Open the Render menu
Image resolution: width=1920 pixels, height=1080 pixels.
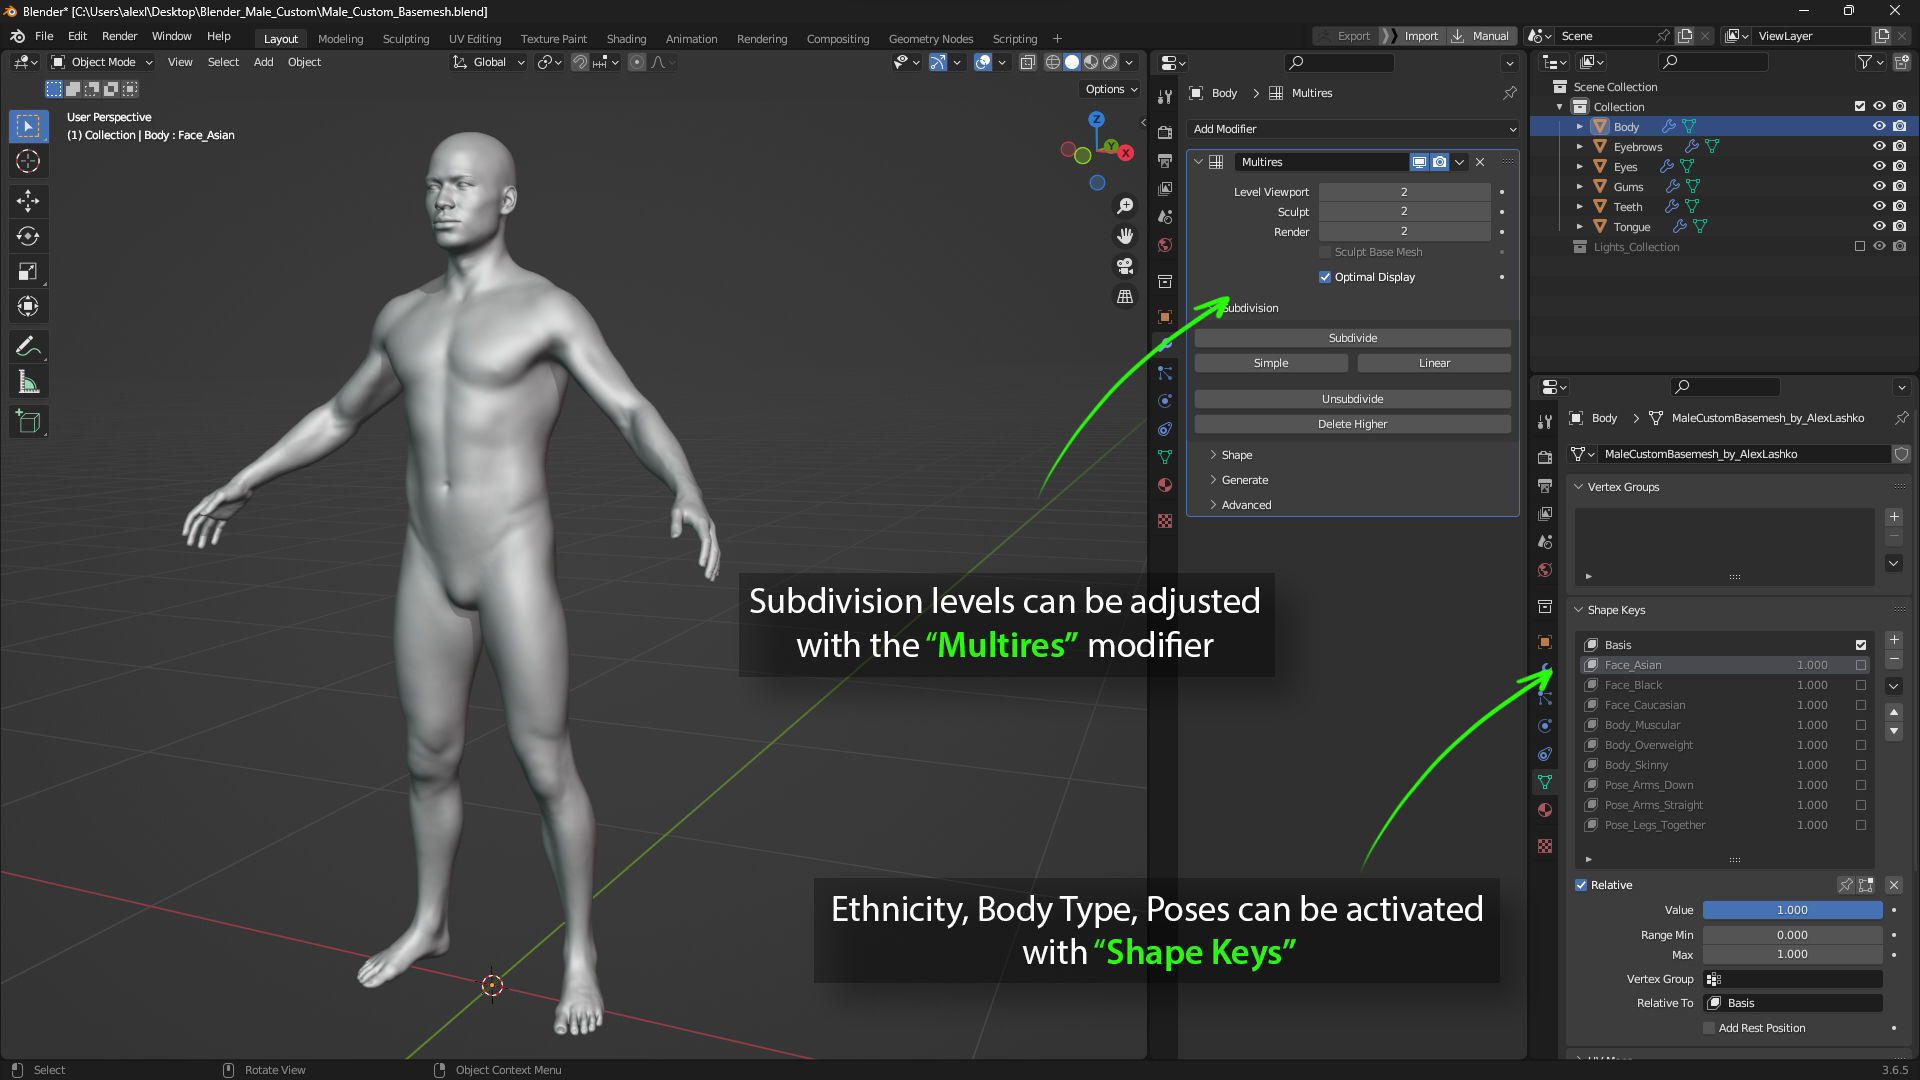pyautogui.click(x=119, y=36)
